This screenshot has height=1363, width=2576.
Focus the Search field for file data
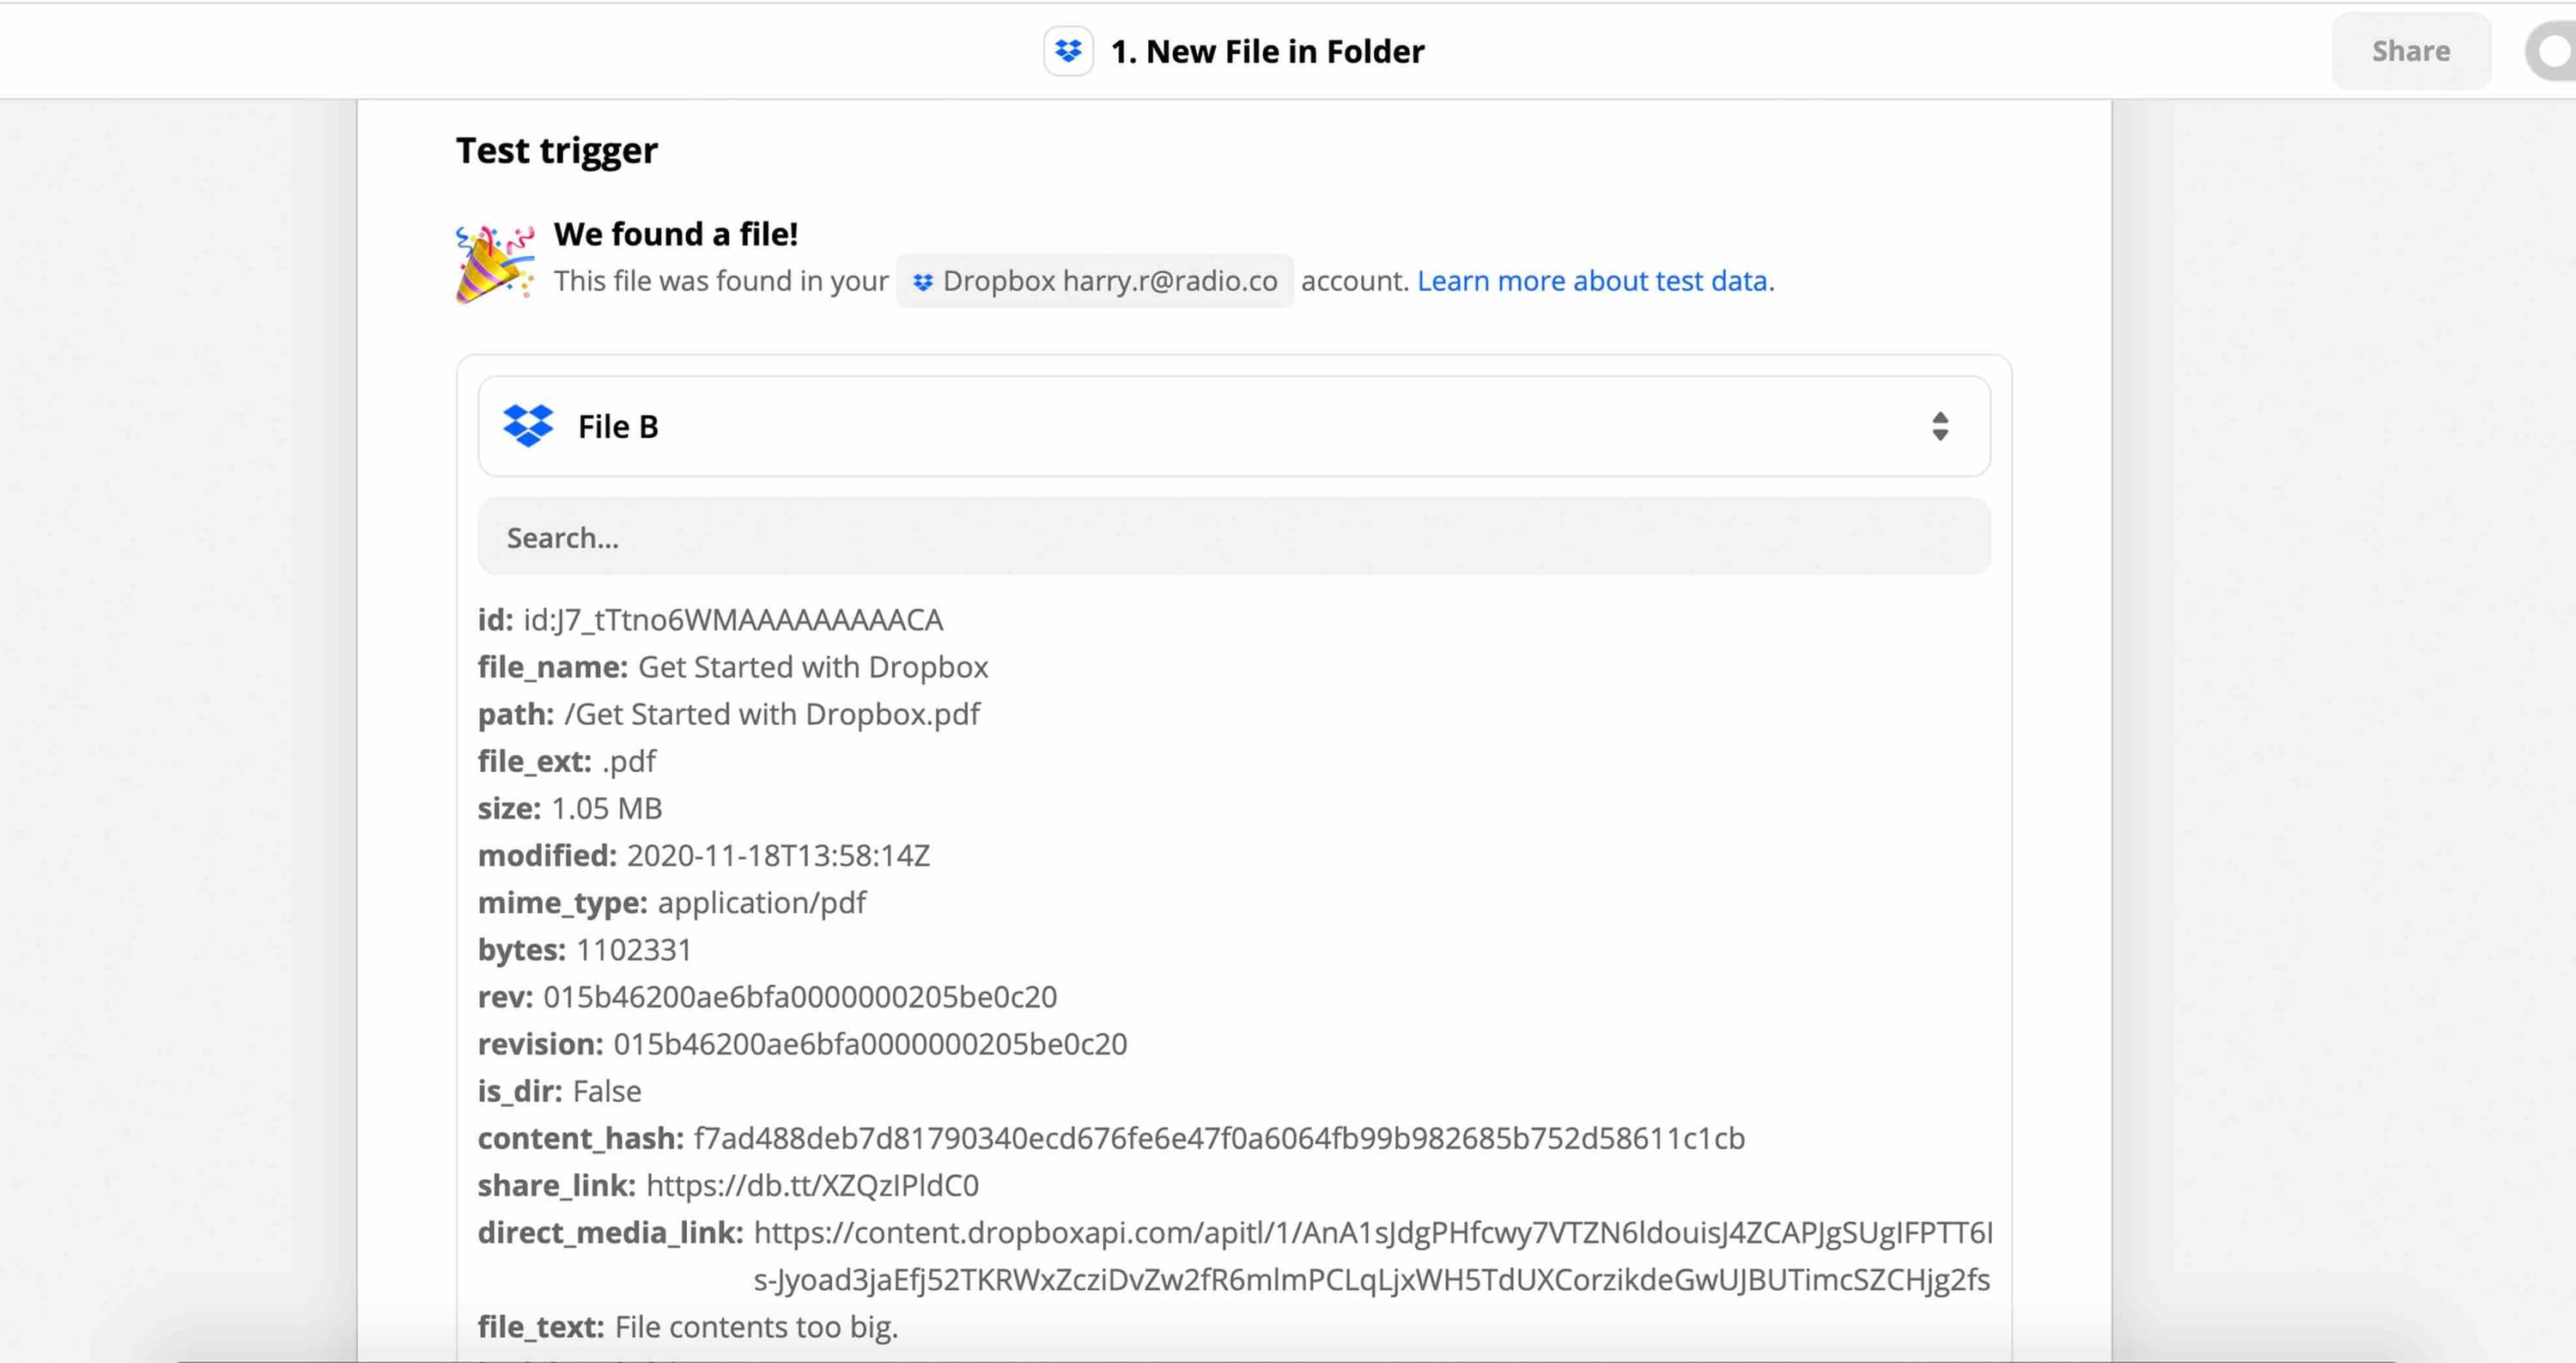pos(1233,537)
